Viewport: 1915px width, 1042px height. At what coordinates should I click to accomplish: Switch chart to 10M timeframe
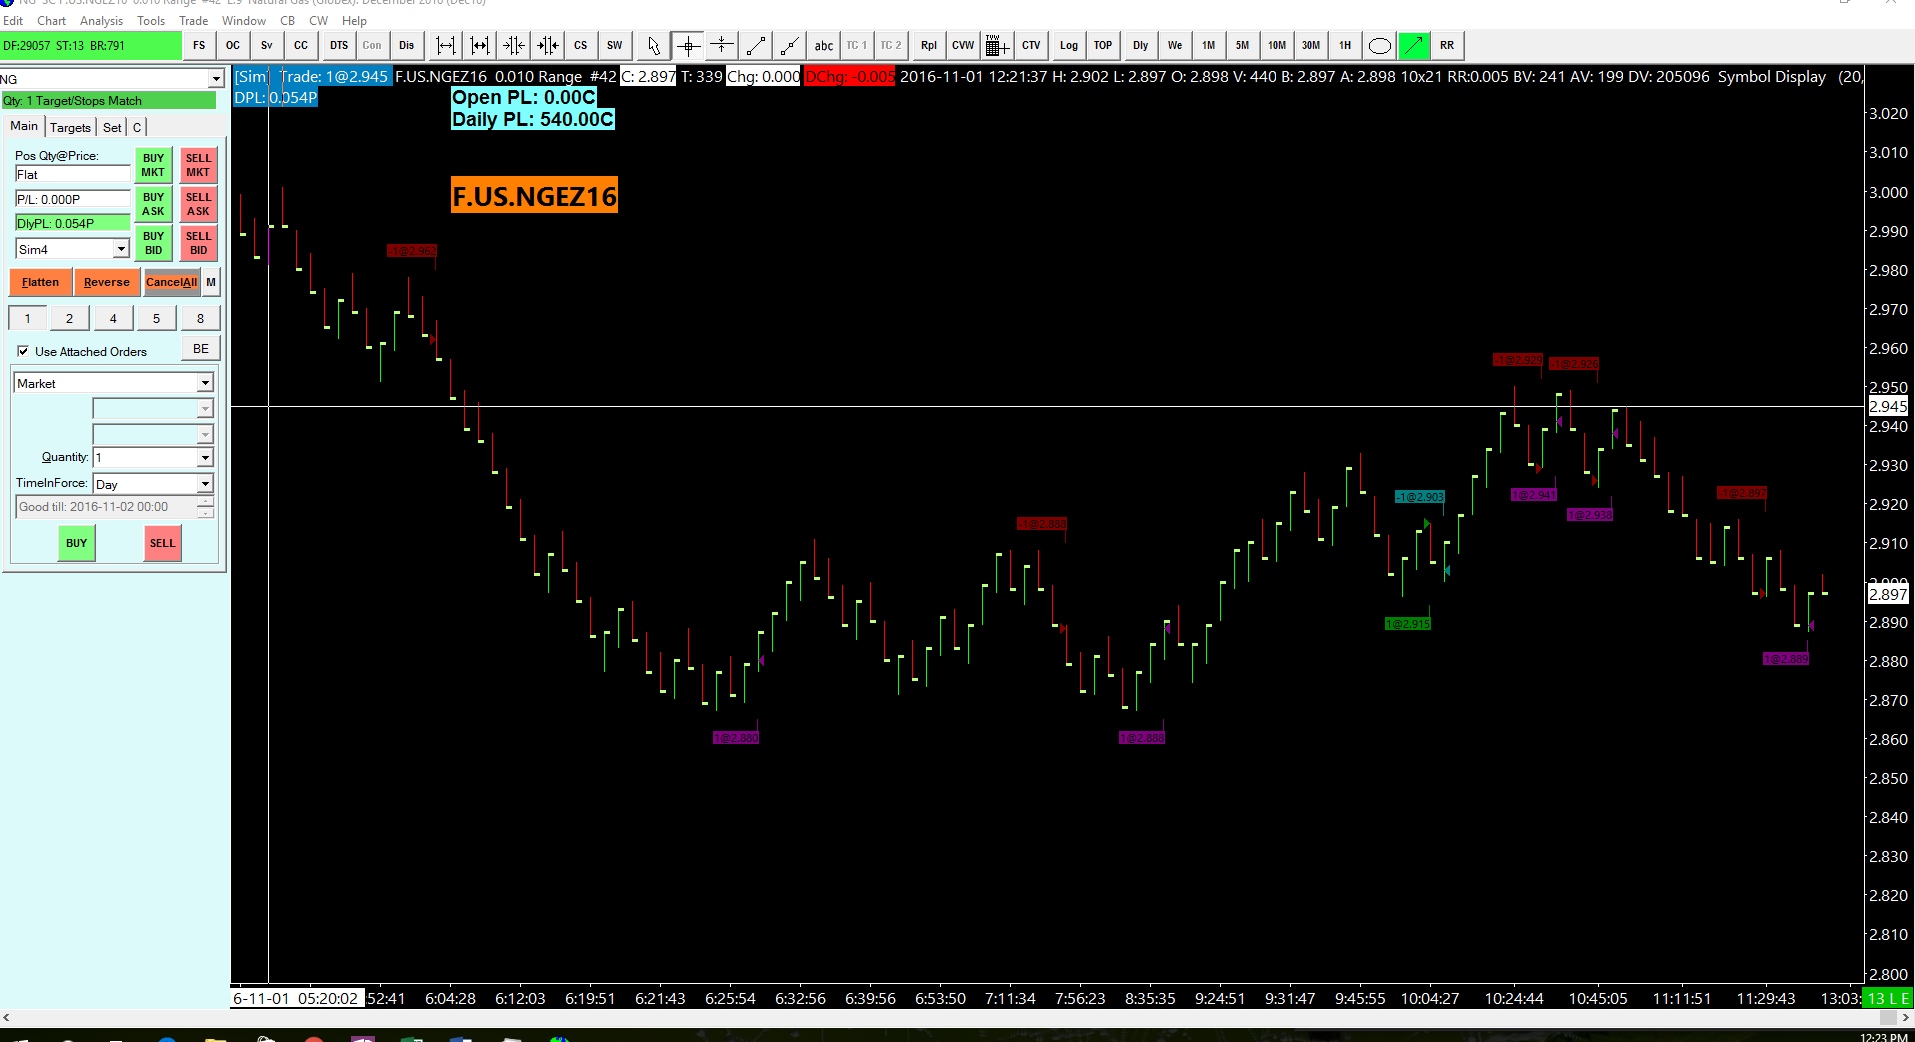coord(1277,46)
